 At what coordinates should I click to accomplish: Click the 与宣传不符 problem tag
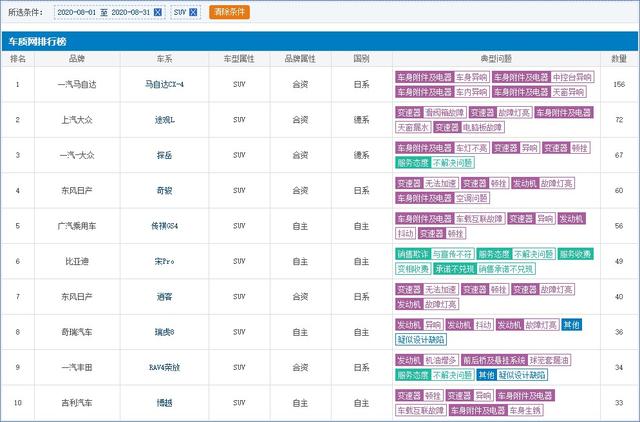point(452,254)
